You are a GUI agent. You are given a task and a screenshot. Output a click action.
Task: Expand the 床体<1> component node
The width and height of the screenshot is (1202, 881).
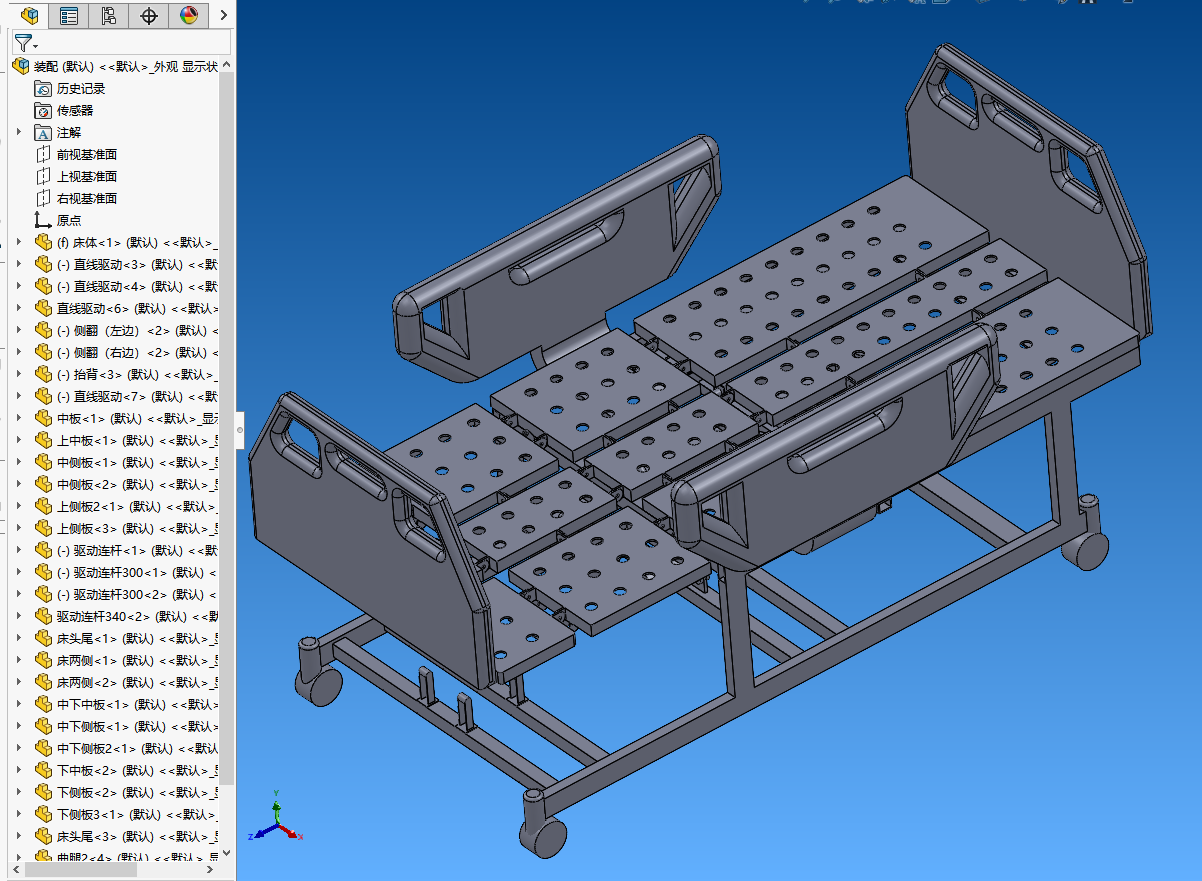(18, 243)
